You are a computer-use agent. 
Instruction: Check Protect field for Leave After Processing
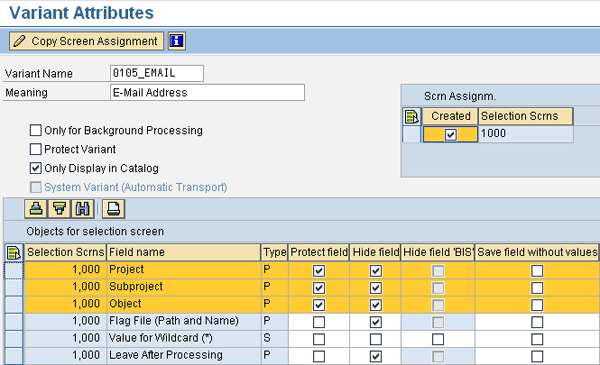[x=319, y=356]
